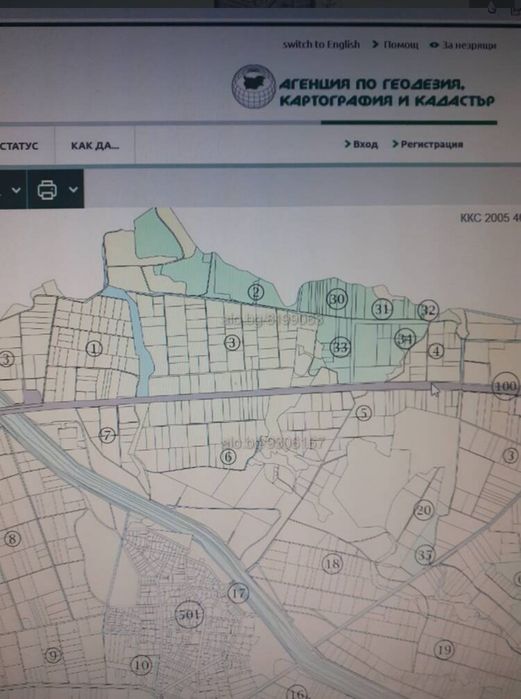This screenshot has height=699, width=521.
Task: Click block marker 18 on the map
Action: (332, 564)
